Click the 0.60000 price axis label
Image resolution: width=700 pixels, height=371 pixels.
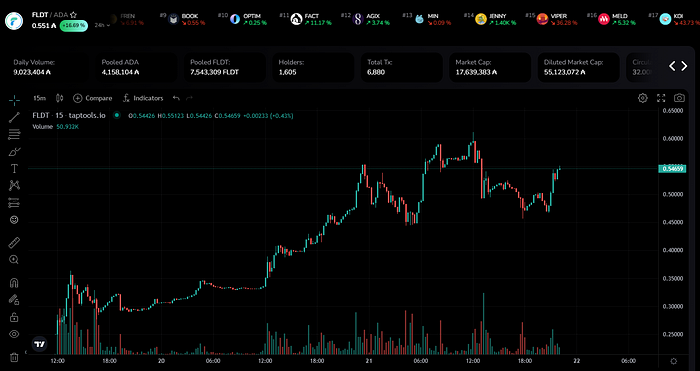coord(673,138)
